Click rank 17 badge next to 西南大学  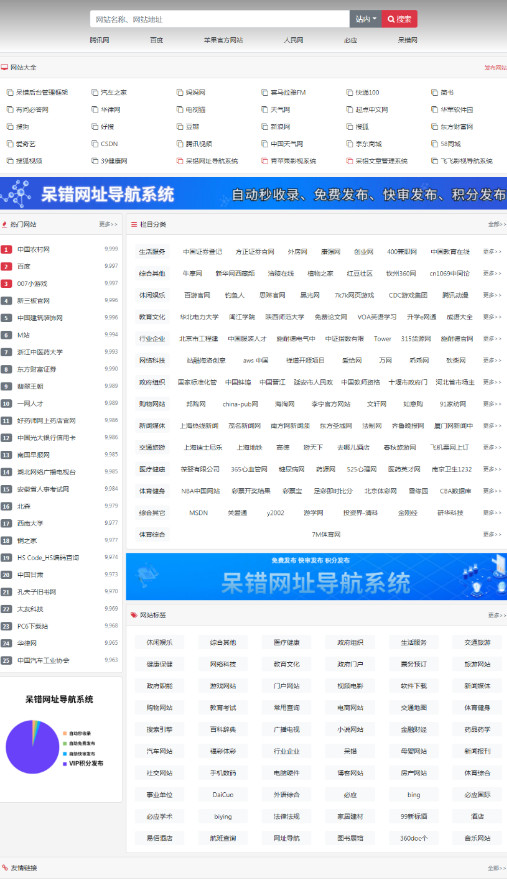(6, 523)
